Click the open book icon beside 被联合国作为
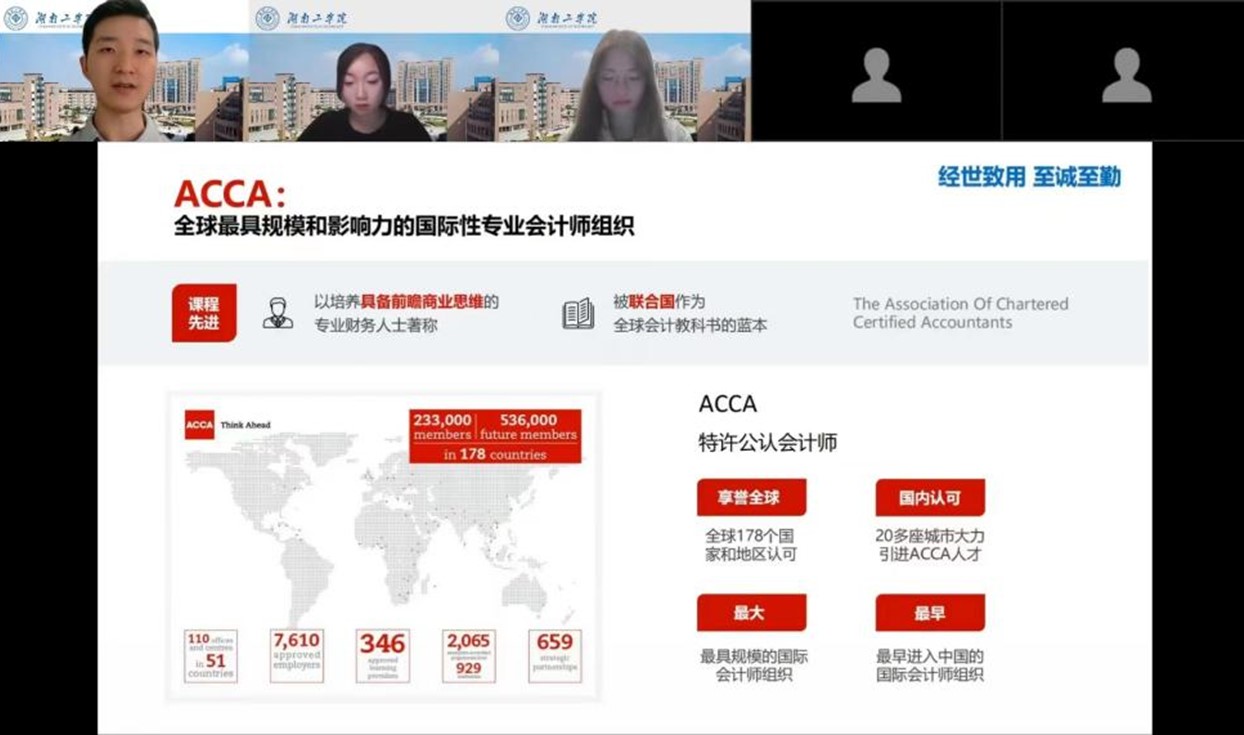Viewport: 1244px width, 735px height. point(578,313)
